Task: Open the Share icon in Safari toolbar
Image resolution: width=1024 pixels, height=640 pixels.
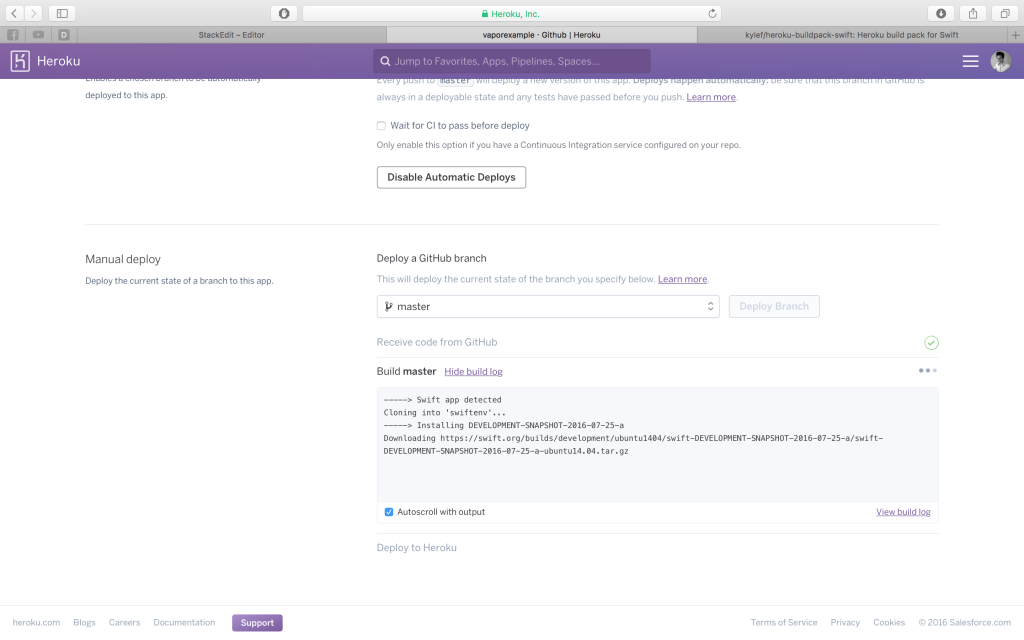Action: point(973,13)
